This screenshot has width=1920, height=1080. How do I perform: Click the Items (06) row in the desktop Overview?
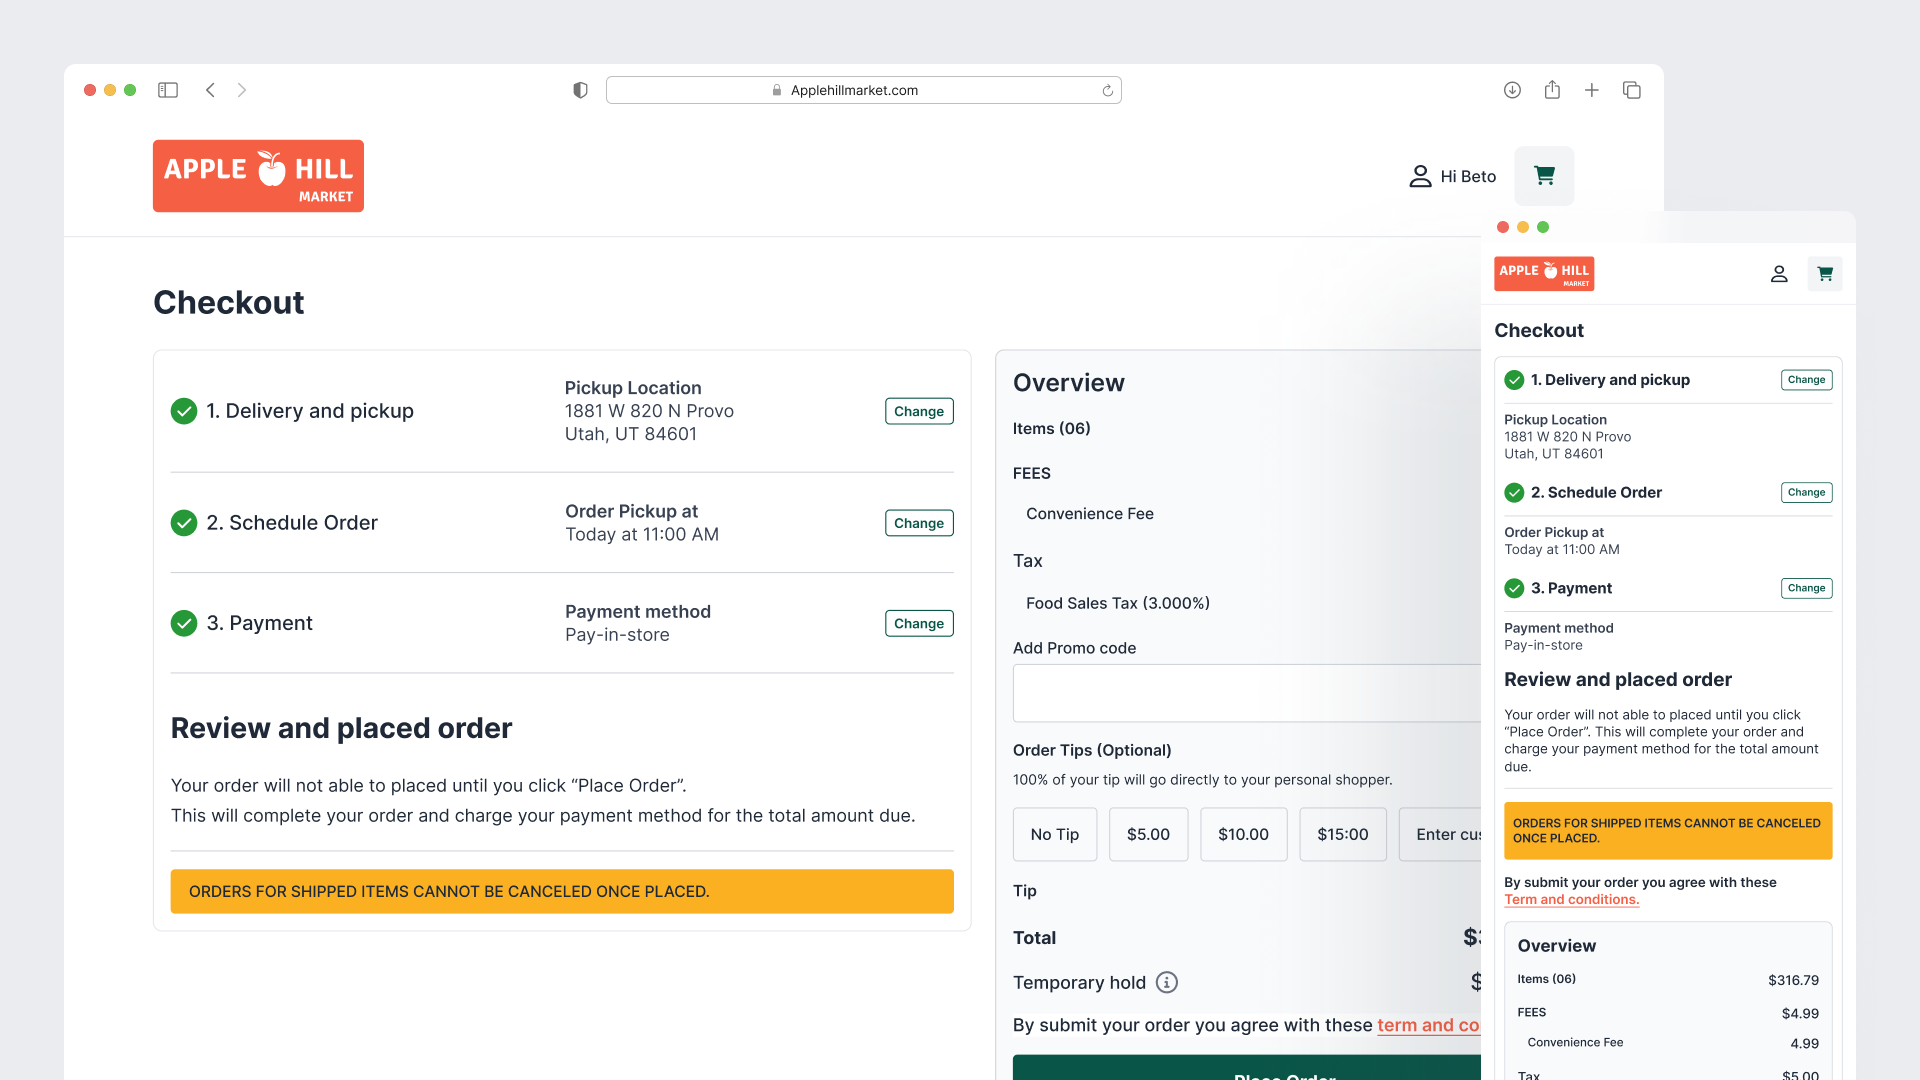tap(1052, 428)
